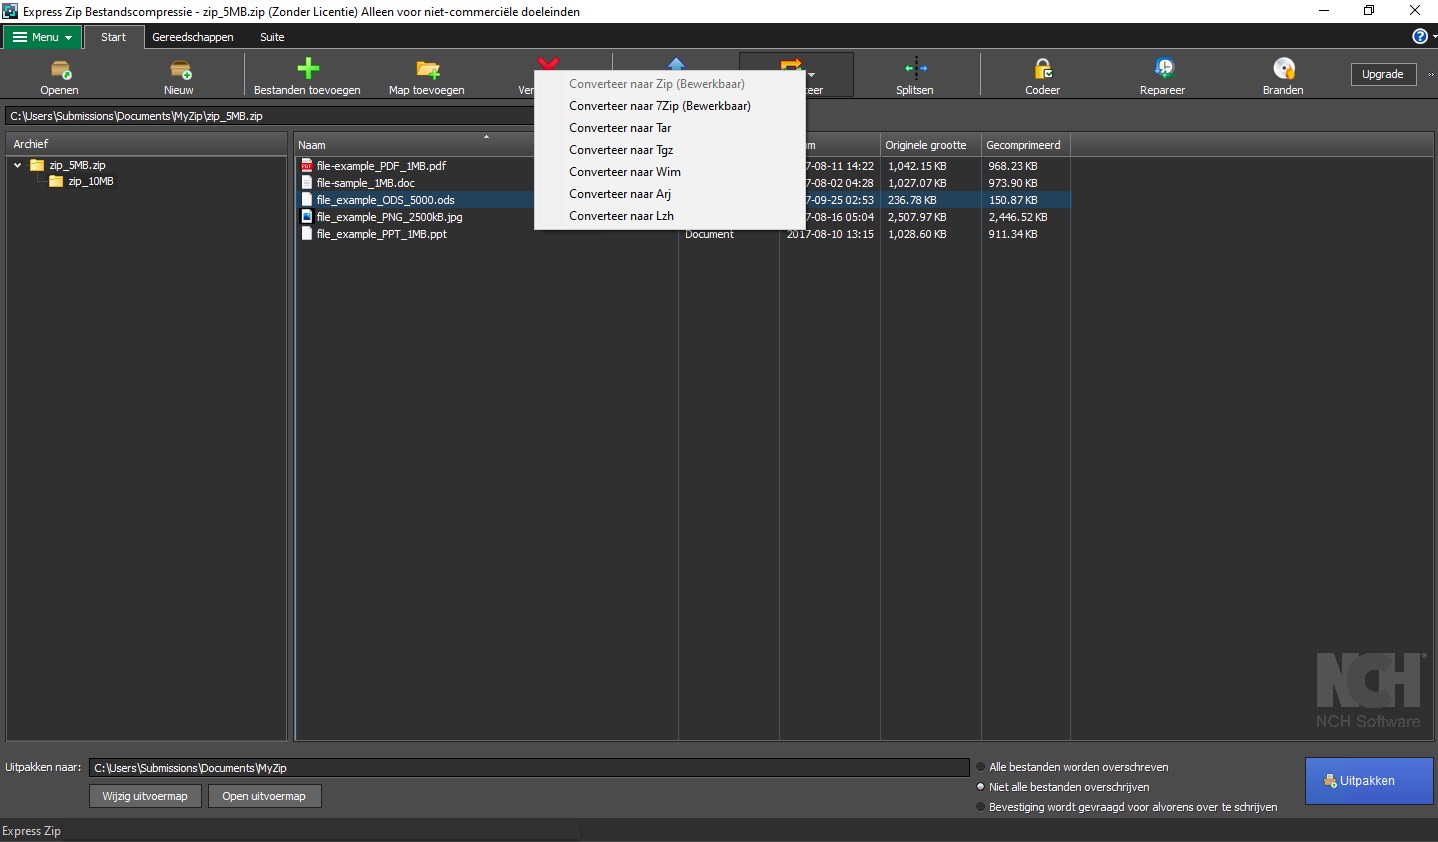
Task: Select 'Niet alle bestanden overschrijven' option
Action: click(x=981, y=787)
